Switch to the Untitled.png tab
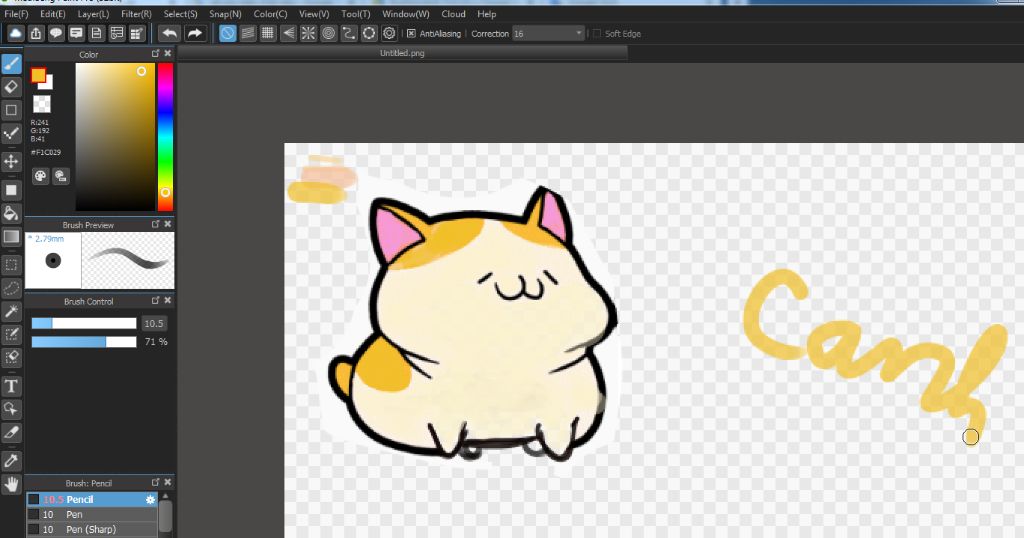1024x538 pixels. click(x=402, y=53)
